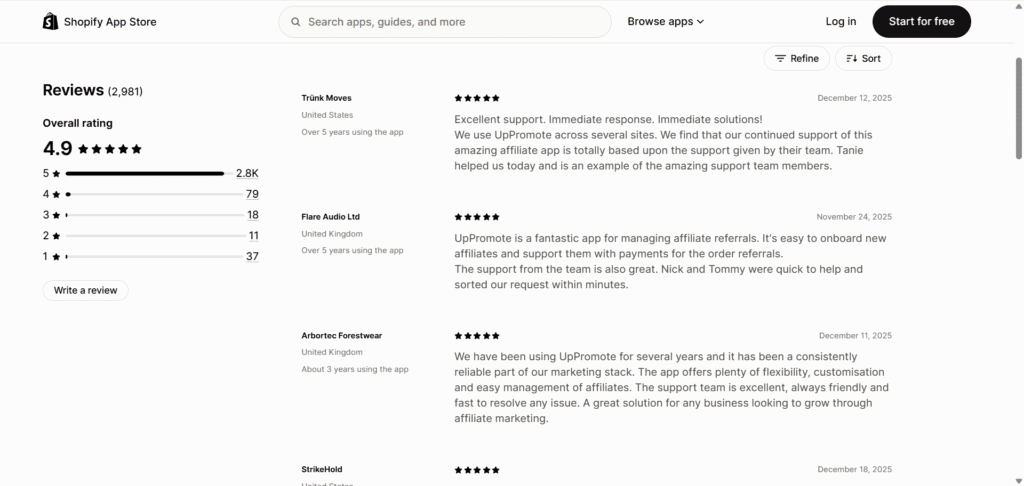The height and width of the screenshot is (486, 1024).
Task: Click Trünk Moves five-star rating
Action: 477,98
